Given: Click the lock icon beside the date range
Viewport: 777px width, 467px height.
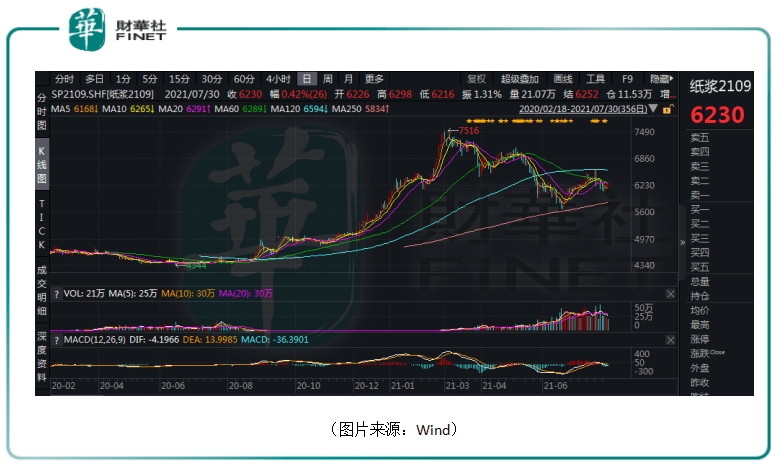Looking at the screenshot, I should tap(666, 108).
